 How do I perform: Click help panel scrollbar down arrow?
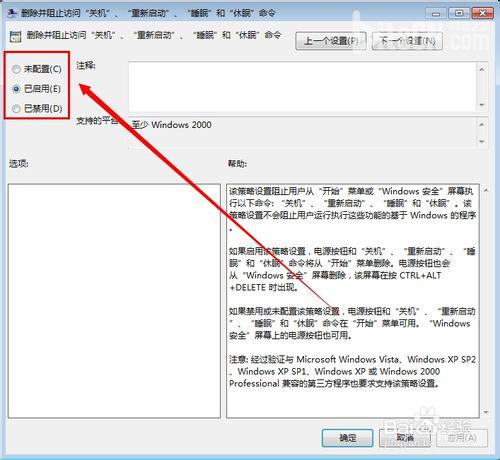click(x=486, y=412)
